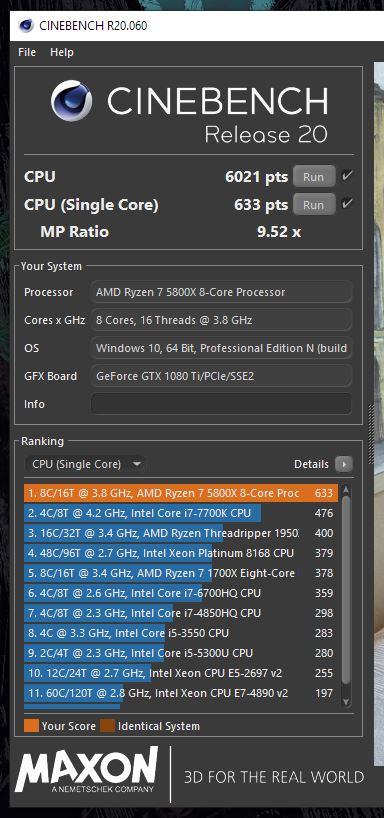Select the Xeon E7-4890 v2 ranking entry
The image size is (384, 818).
pos(181,693)
